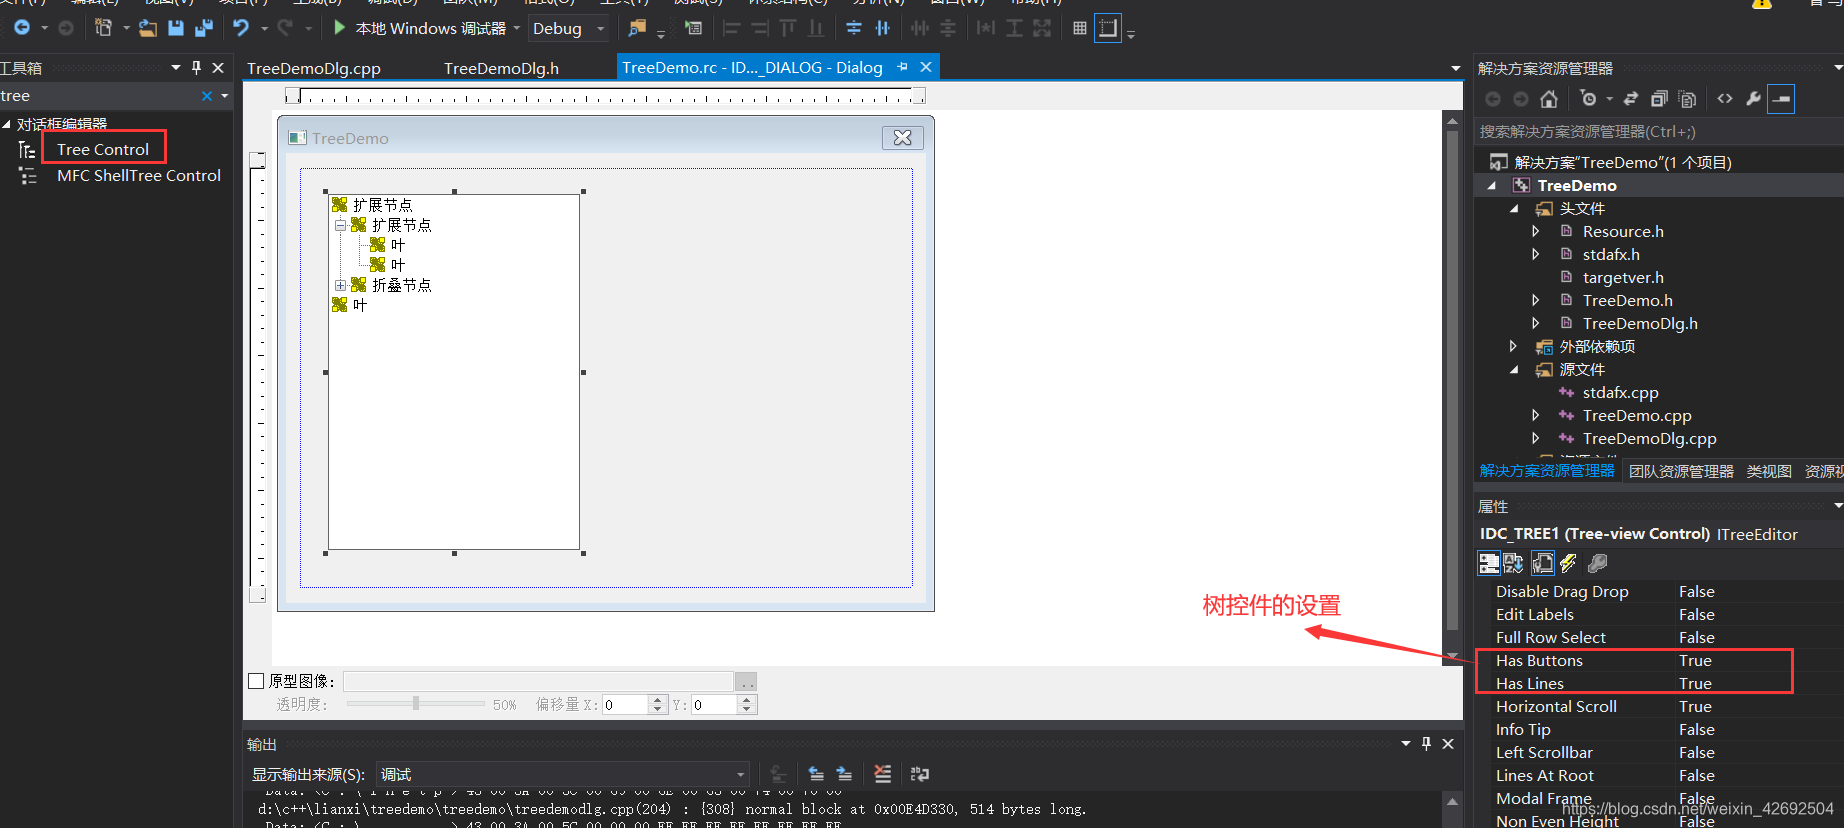The width and height of the screenshot is (1844, 828).
Task: Expand the Resource.h node
Action: pos(1536,231)
